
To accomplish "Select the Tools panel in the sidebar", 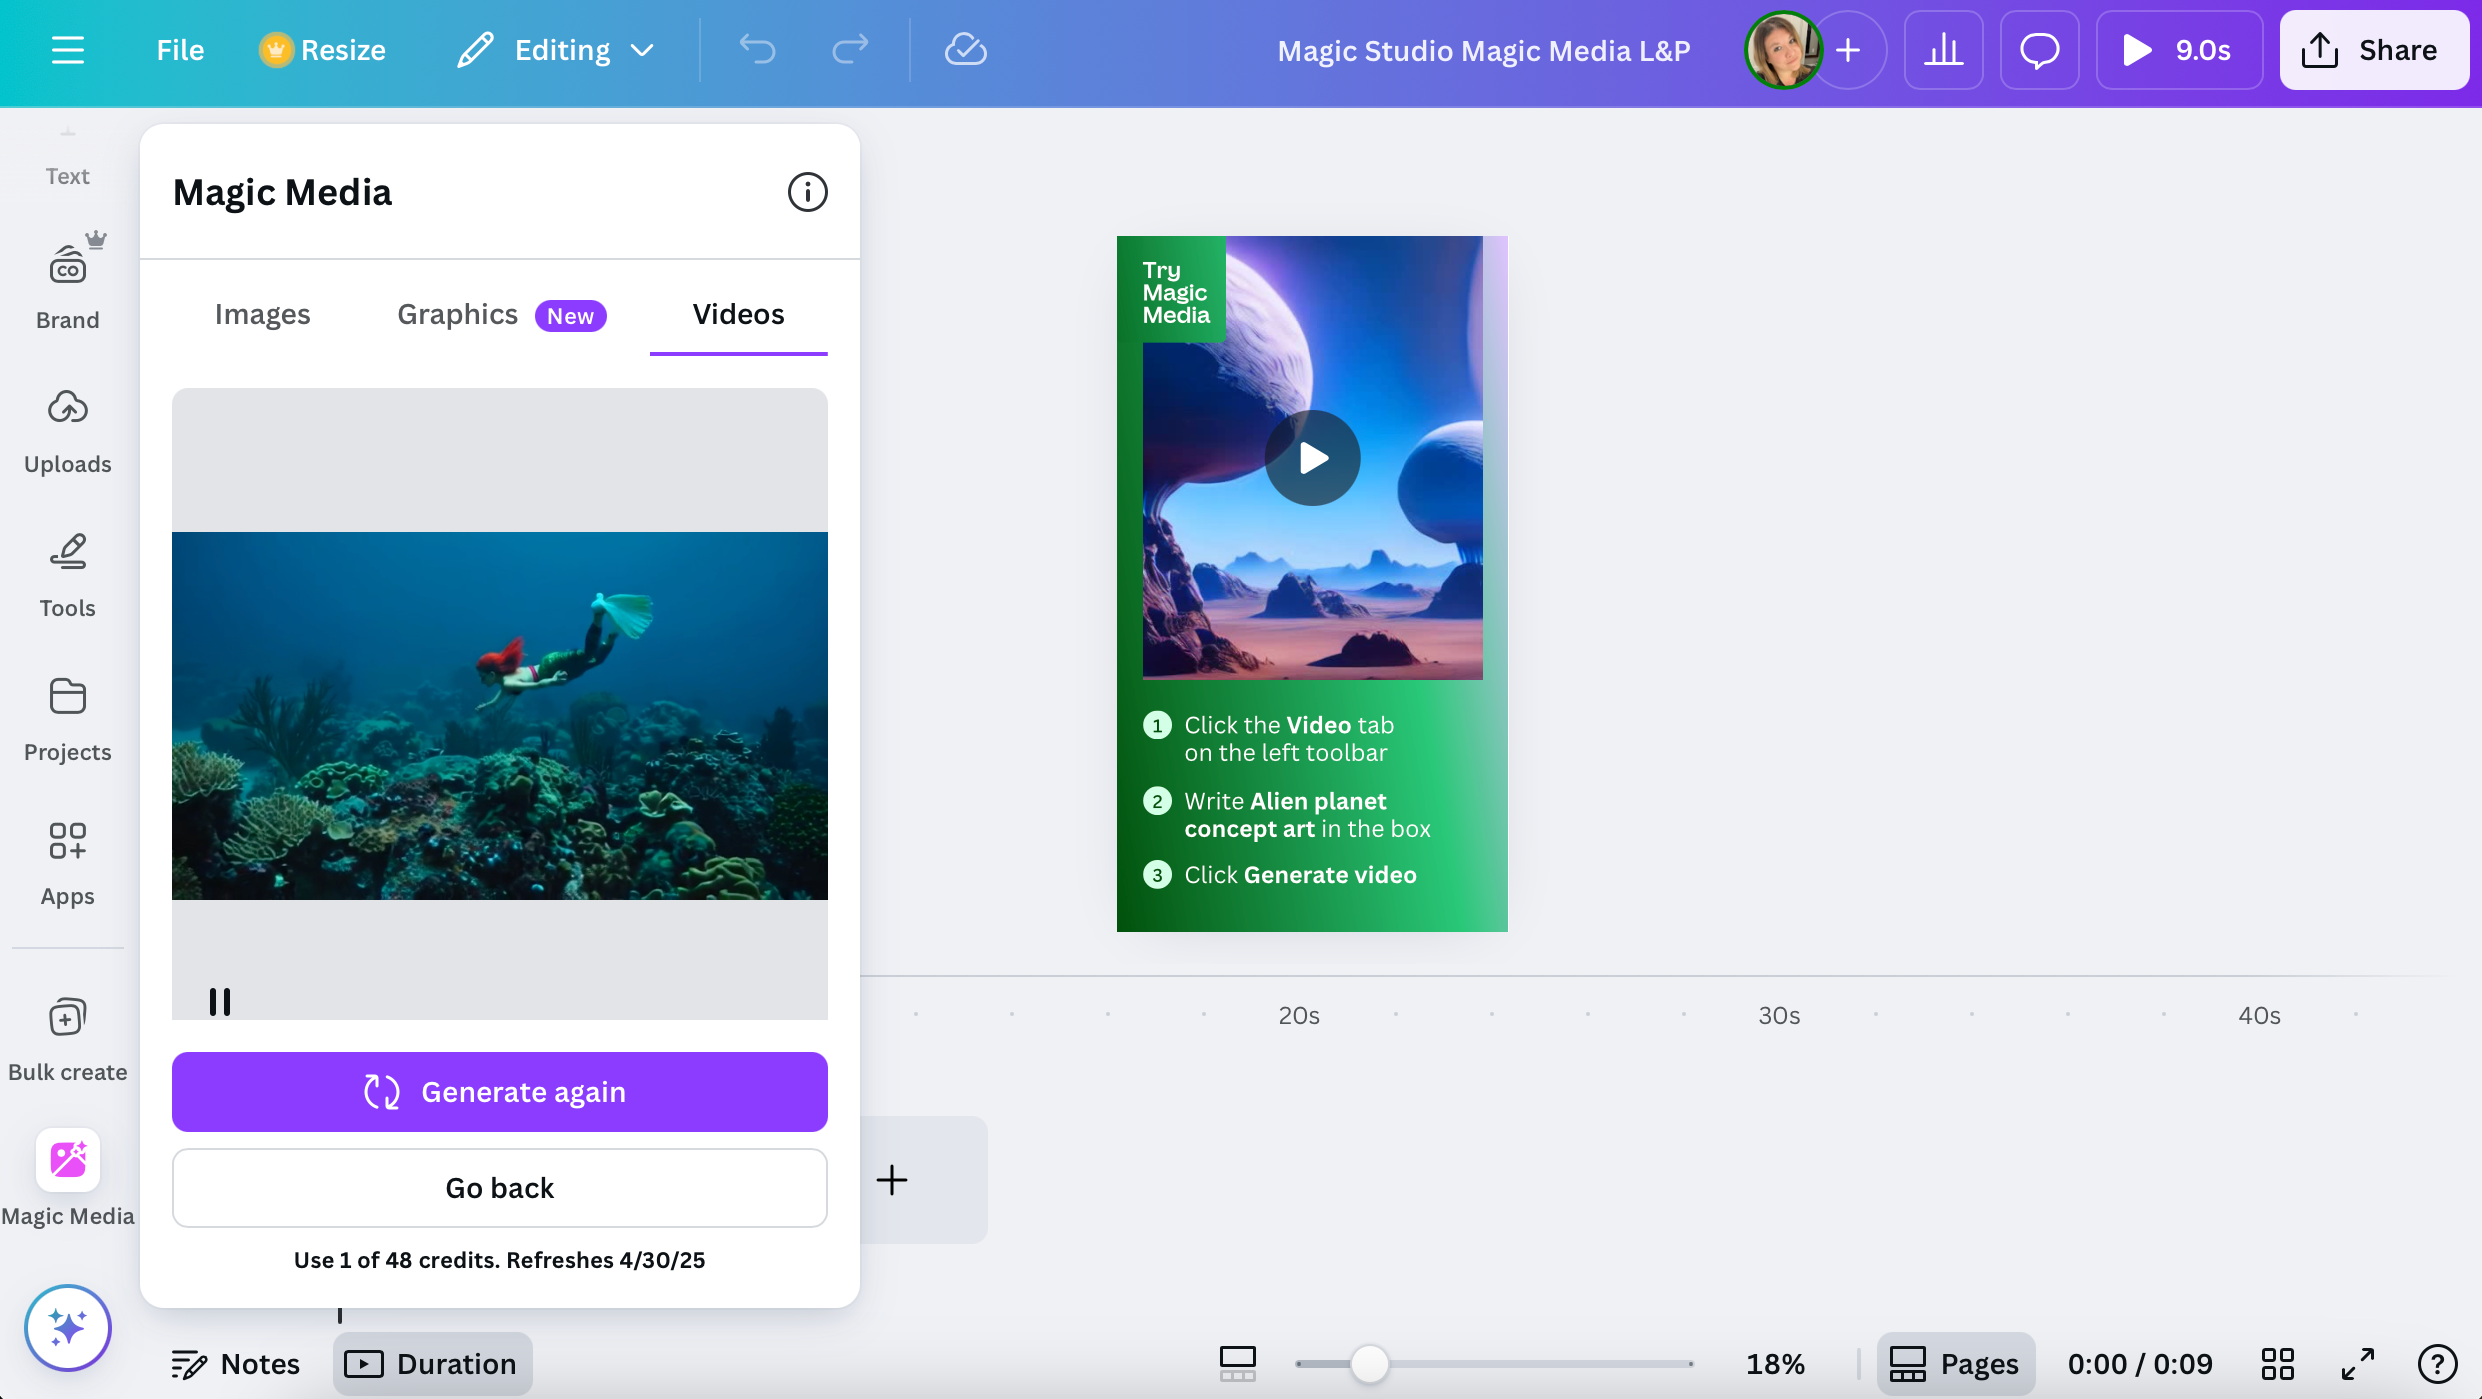I will [67, 575].
